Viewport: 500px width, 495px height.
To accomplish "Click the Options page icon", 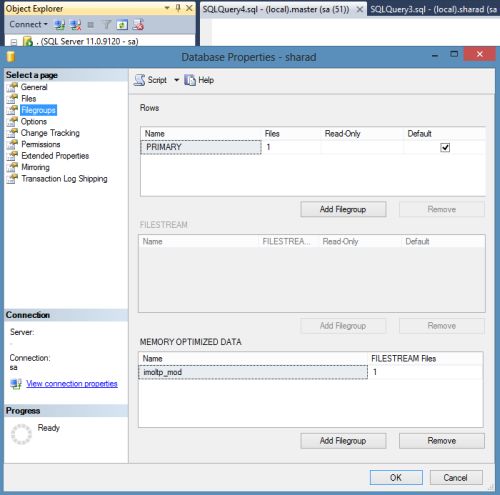I will pos(12,121).
